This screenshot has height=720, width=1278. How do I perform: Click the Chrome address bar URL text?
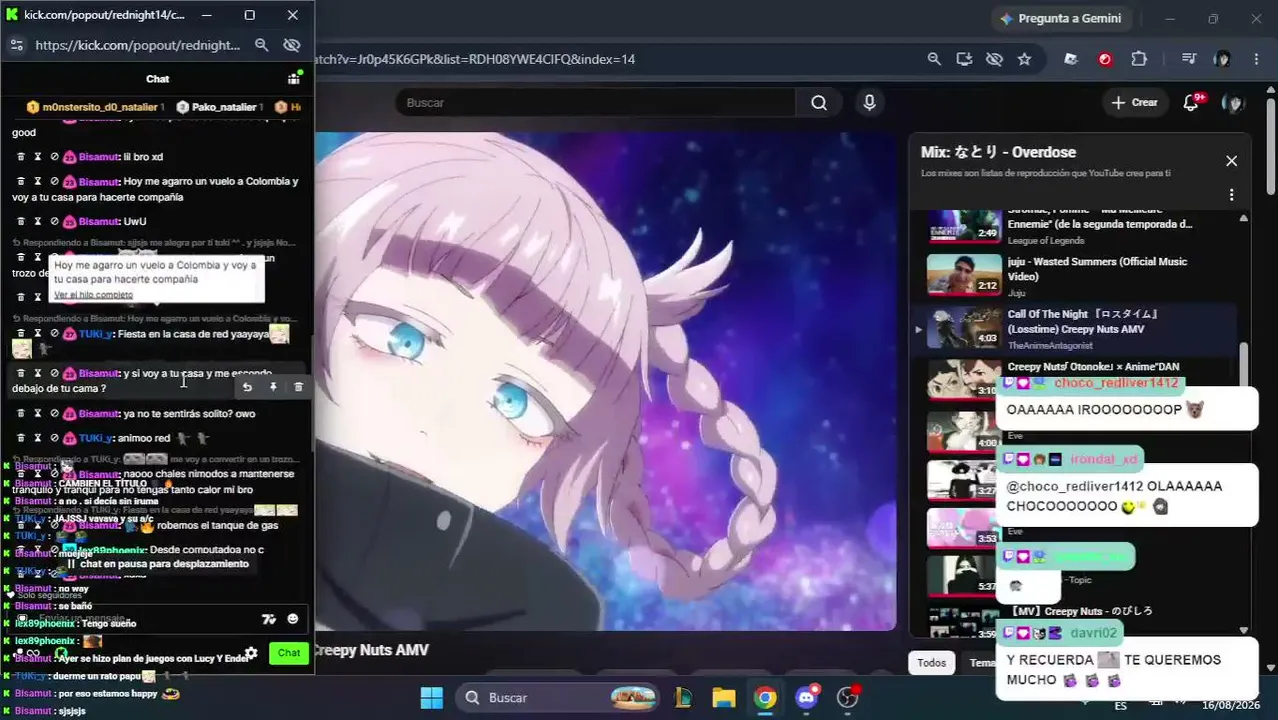pyautogui.click(x=475, y=59)
